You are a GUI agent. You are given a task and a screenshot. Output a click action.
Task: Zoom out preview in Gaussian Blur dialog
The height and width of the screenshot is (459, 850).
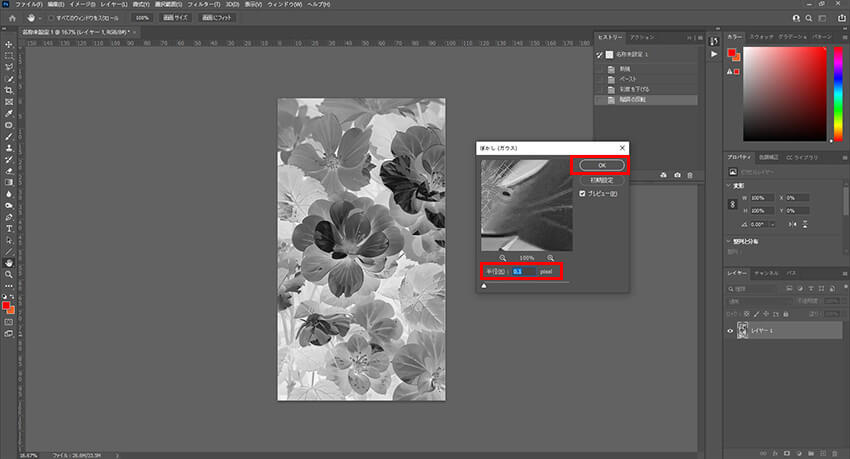pos(503,258)
